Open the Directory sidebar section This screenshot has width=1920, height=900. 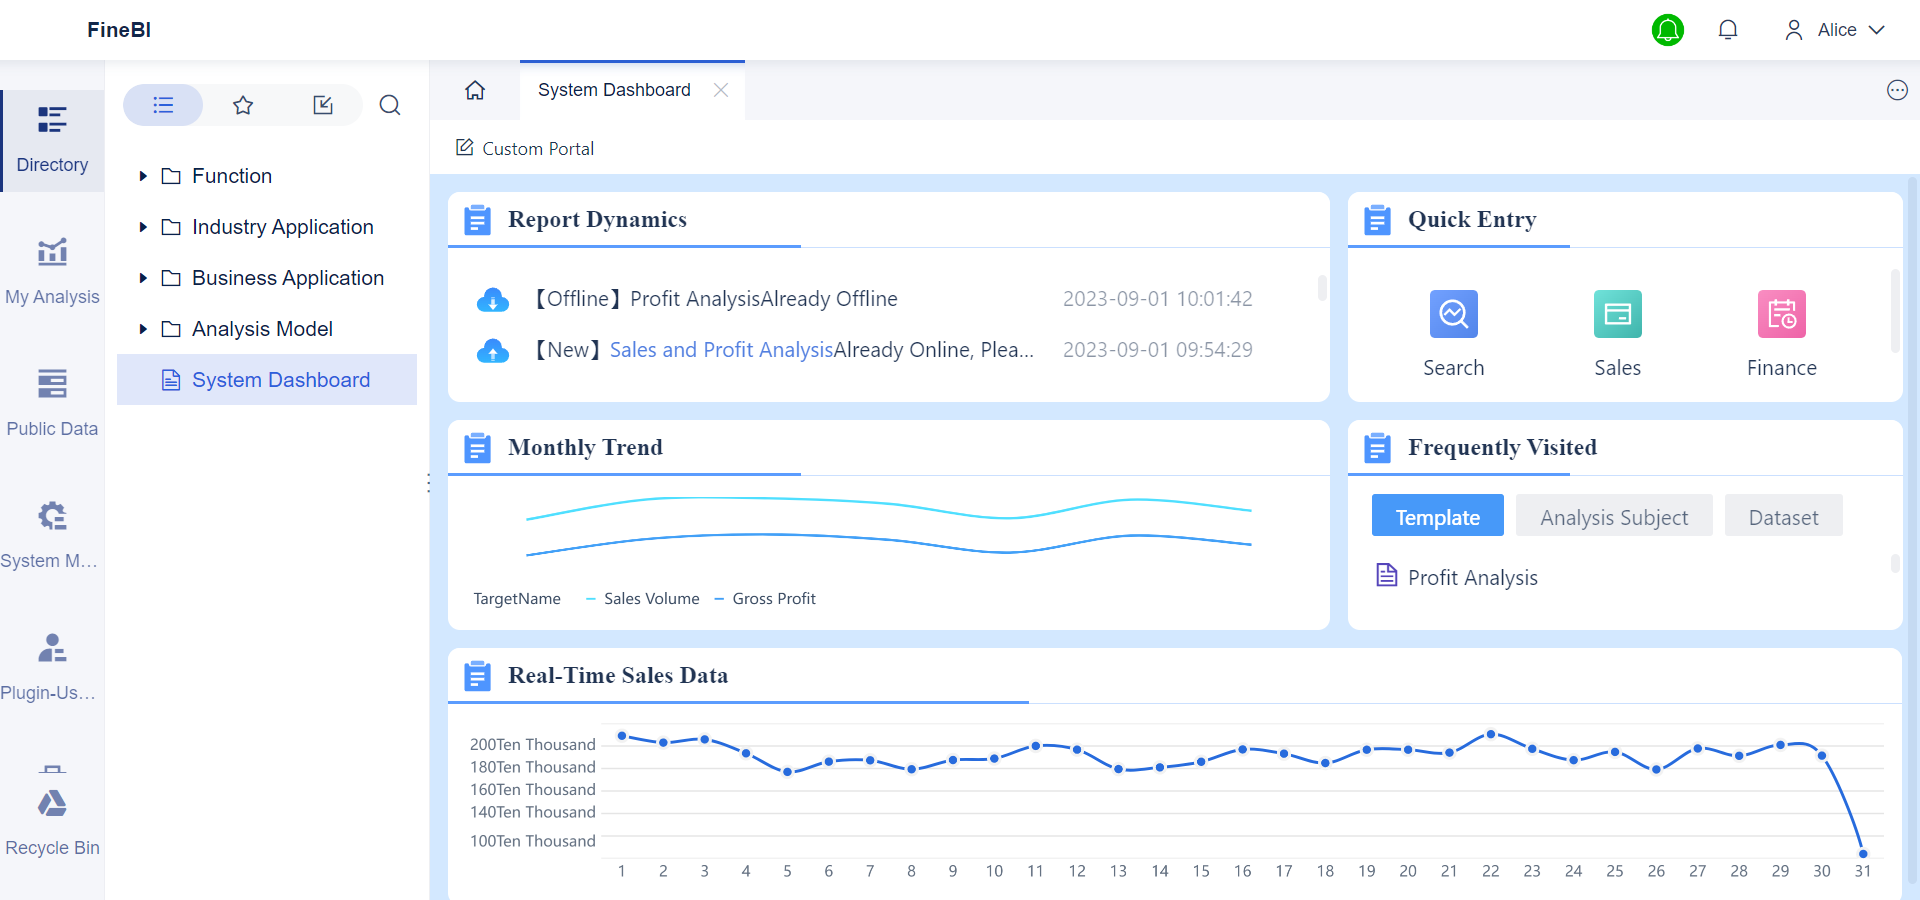[x=52, y=140]
